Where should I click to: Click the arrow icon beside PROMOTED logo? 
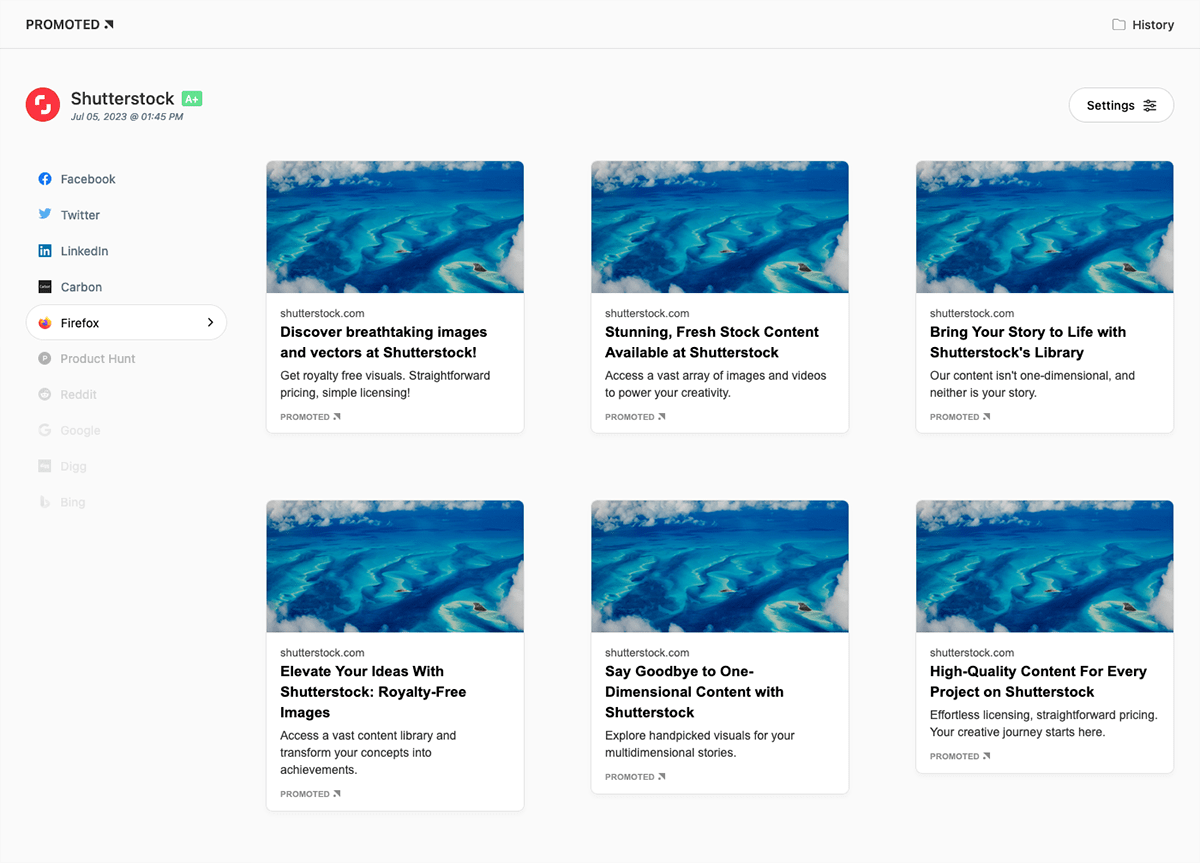(x=109, y=24)
